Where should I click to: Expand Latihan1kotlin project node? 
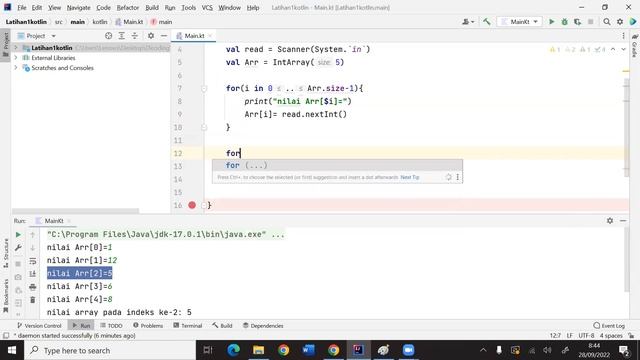coord(16,48)
